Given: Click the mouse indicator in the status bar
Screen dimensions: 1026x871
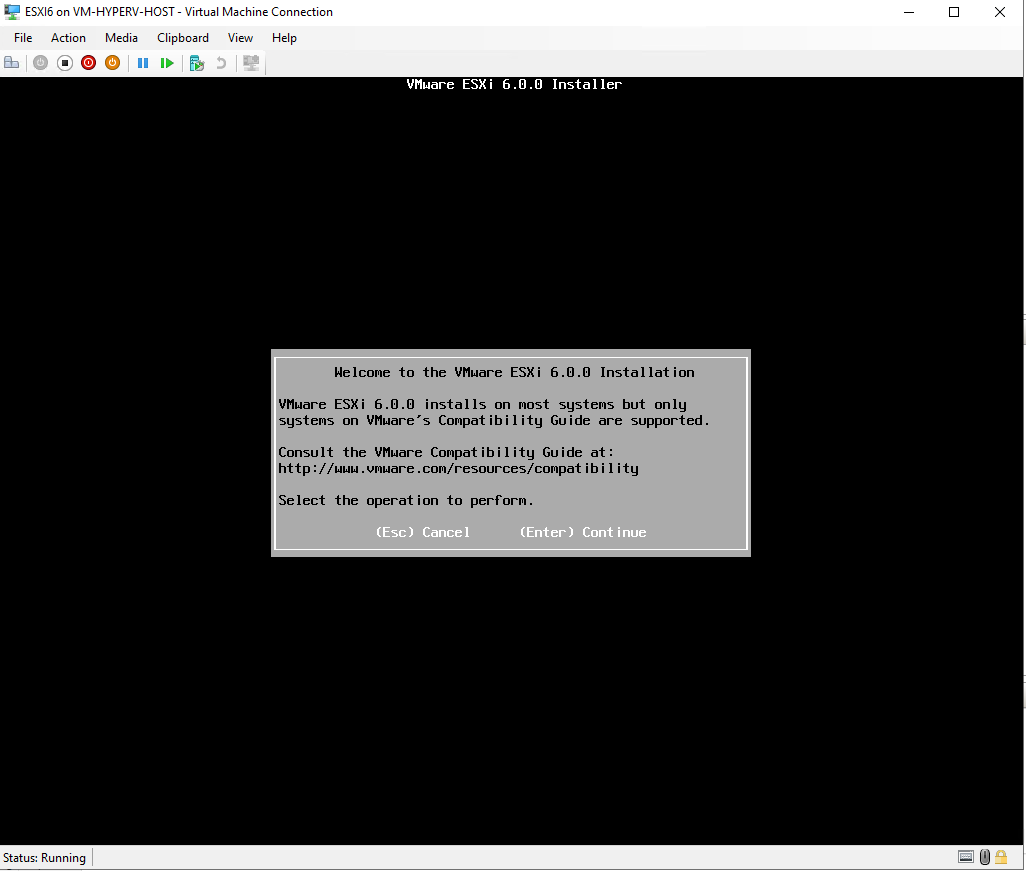Looking at the screenshot, I should 985,857.
